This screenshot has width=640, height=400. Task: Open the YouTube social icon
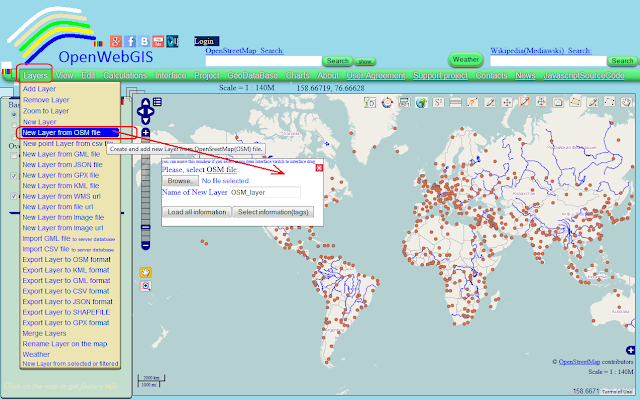pyautogui.click(x=158, y=41)
